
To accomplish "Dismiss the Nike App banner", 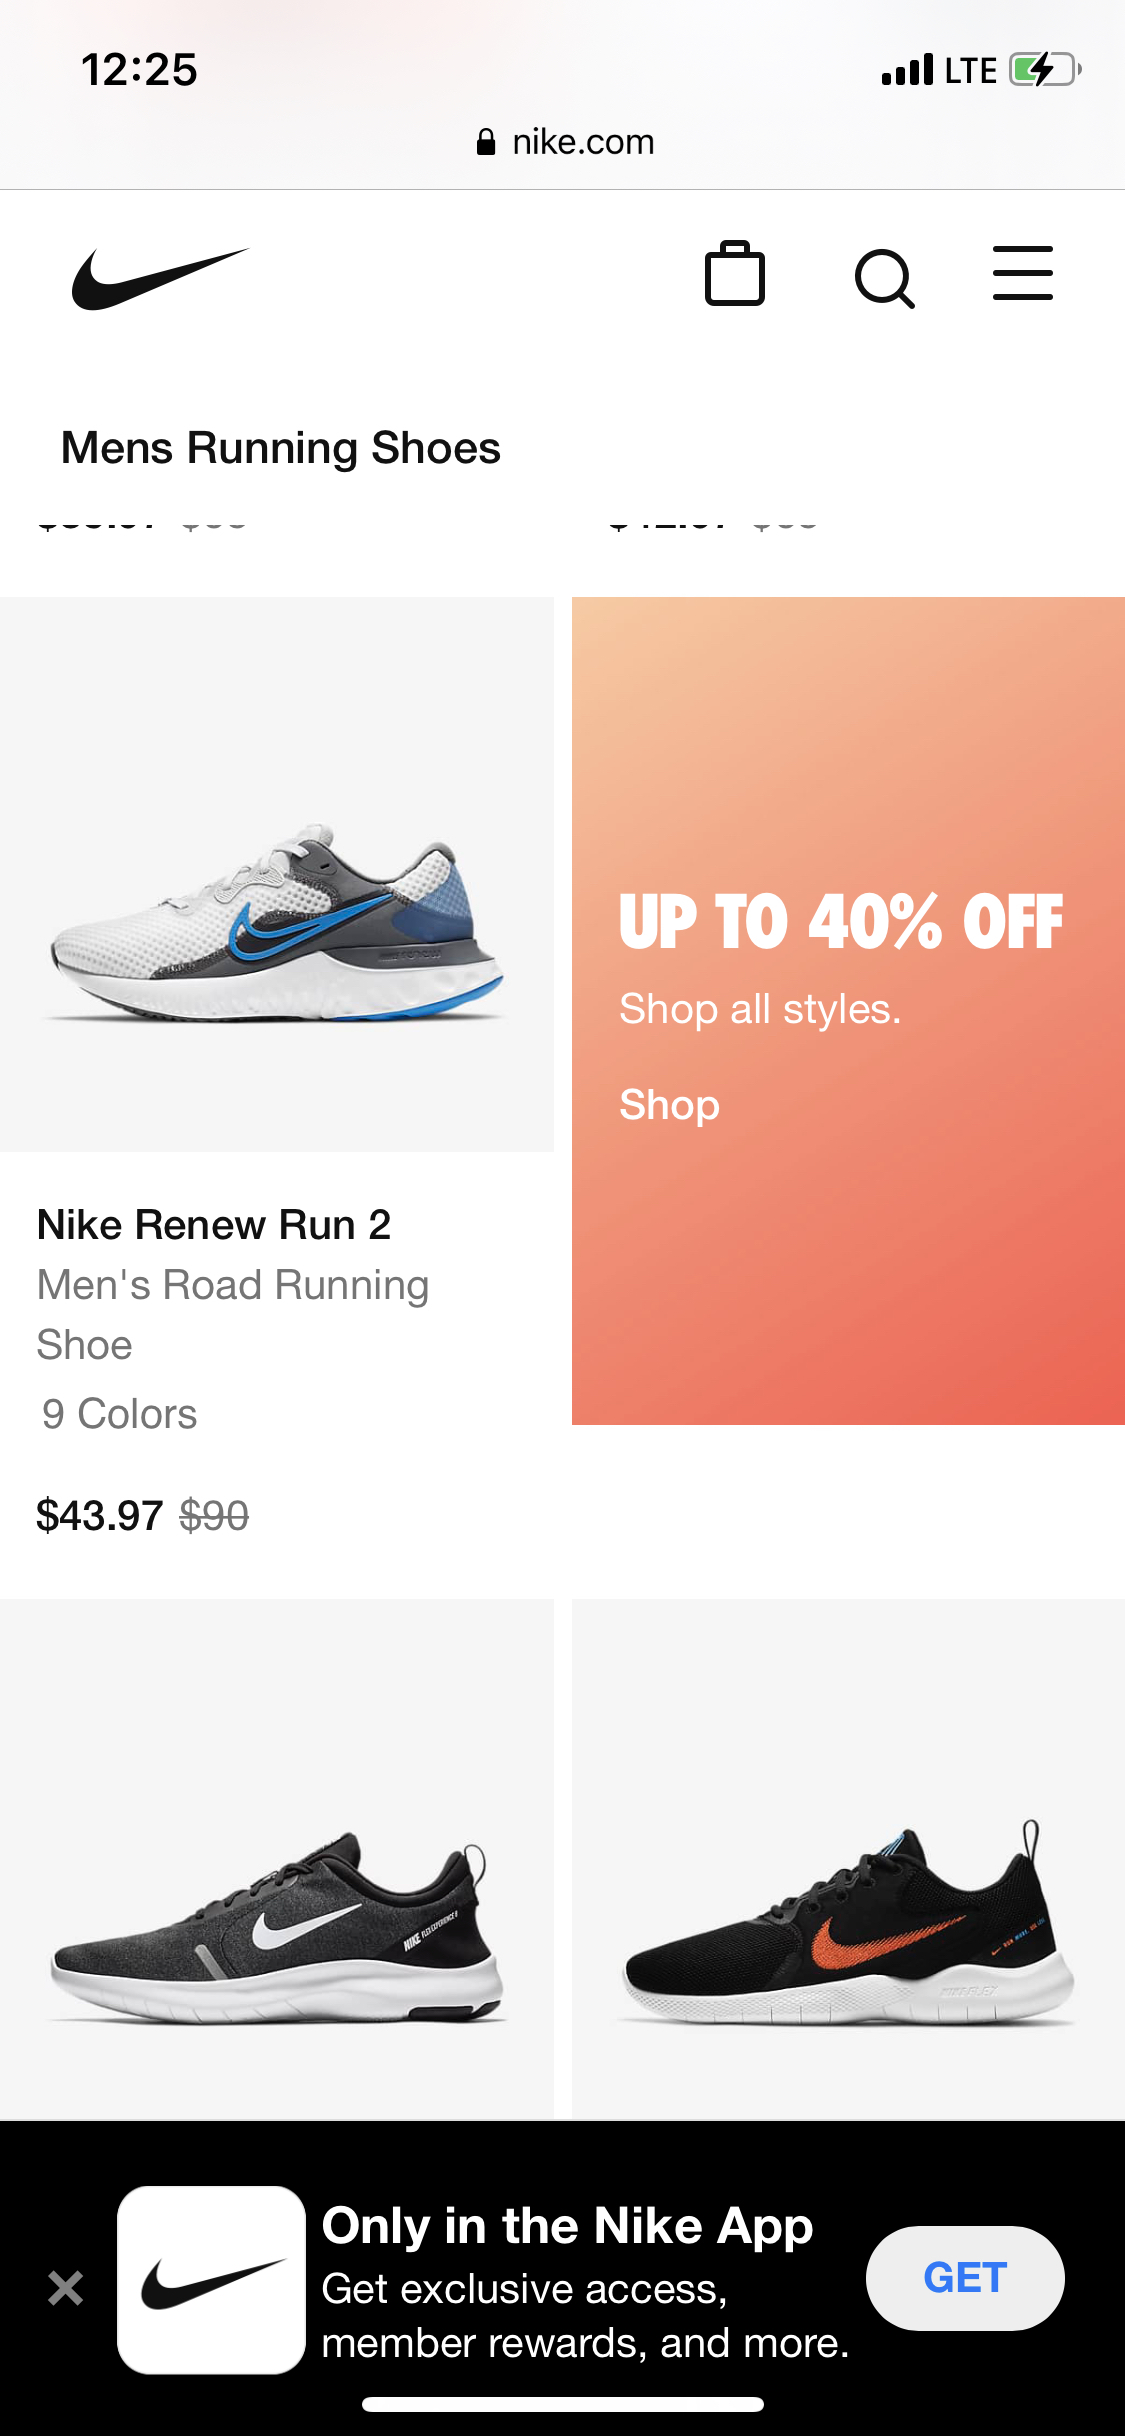I will pos(66,2287).
